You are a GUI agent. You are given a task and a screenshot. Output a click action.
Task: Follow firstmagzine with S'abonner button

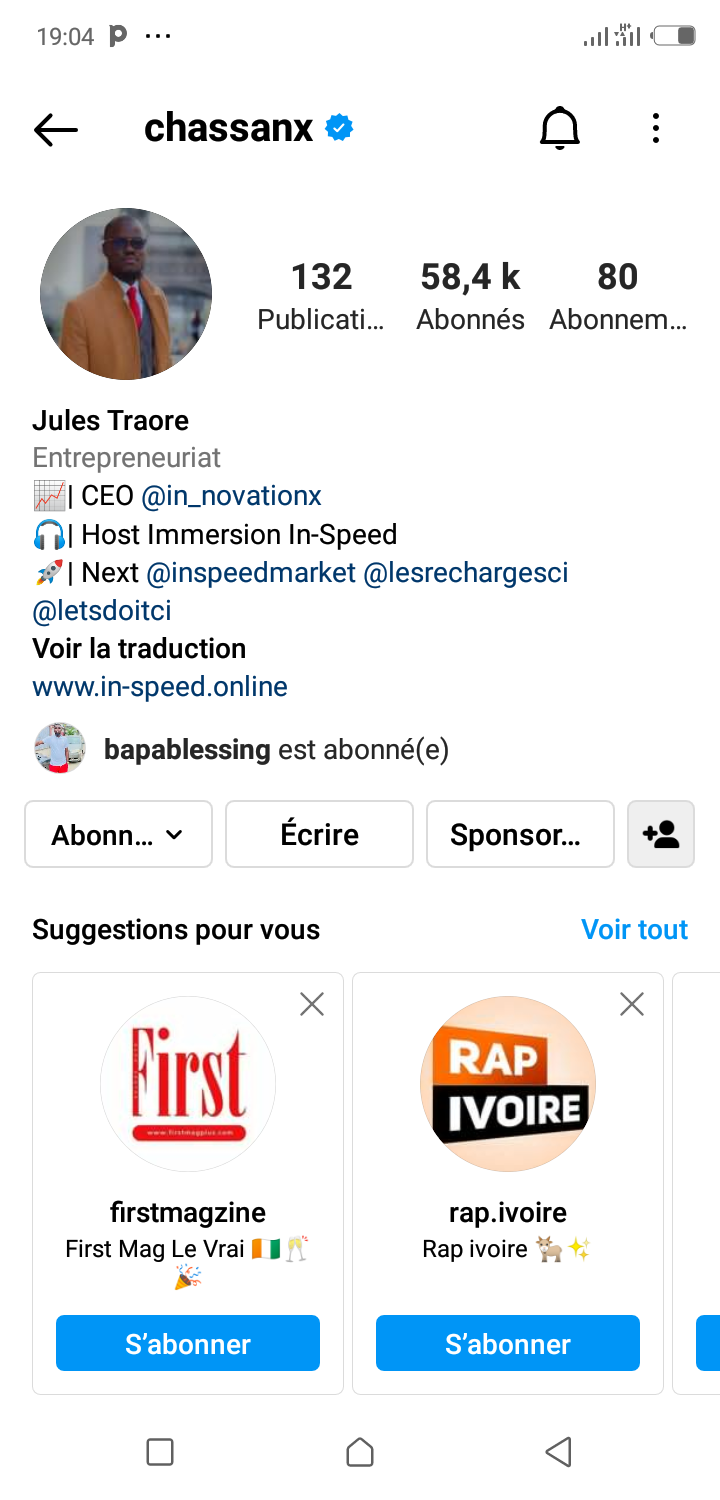pyautogui.click(x=188, y=1343)
